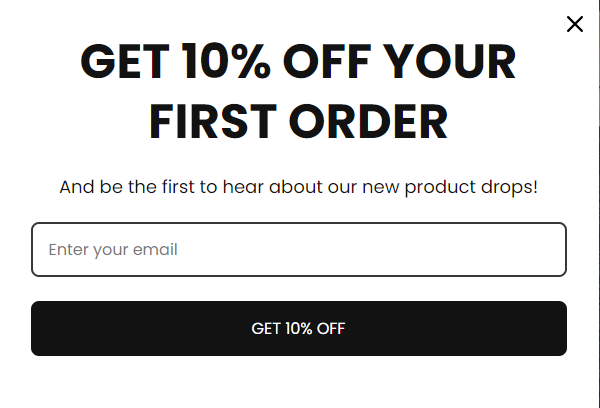600x408 pixels.
Task: Close the discount popup with the X
Action: [x=574, y=24]
